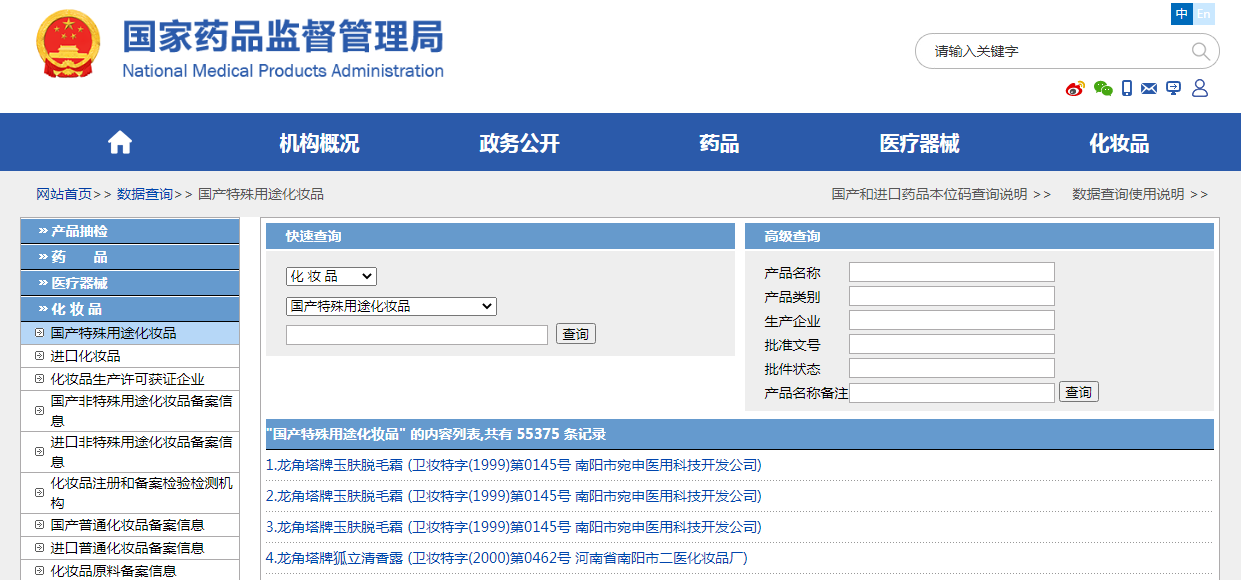Open the email contact icon
This screenshot has width=1241, height=580.
click(1148, 88)
